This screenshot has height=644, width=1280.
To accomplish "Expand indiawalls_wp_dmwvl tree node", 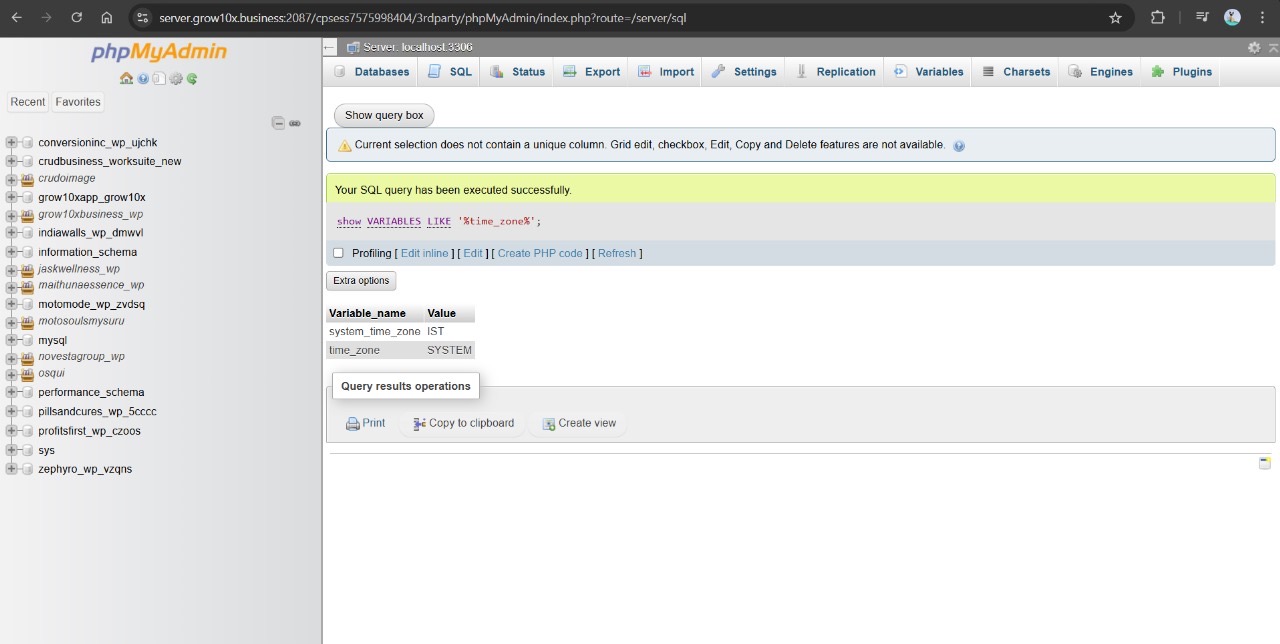I will coord(12,233).
